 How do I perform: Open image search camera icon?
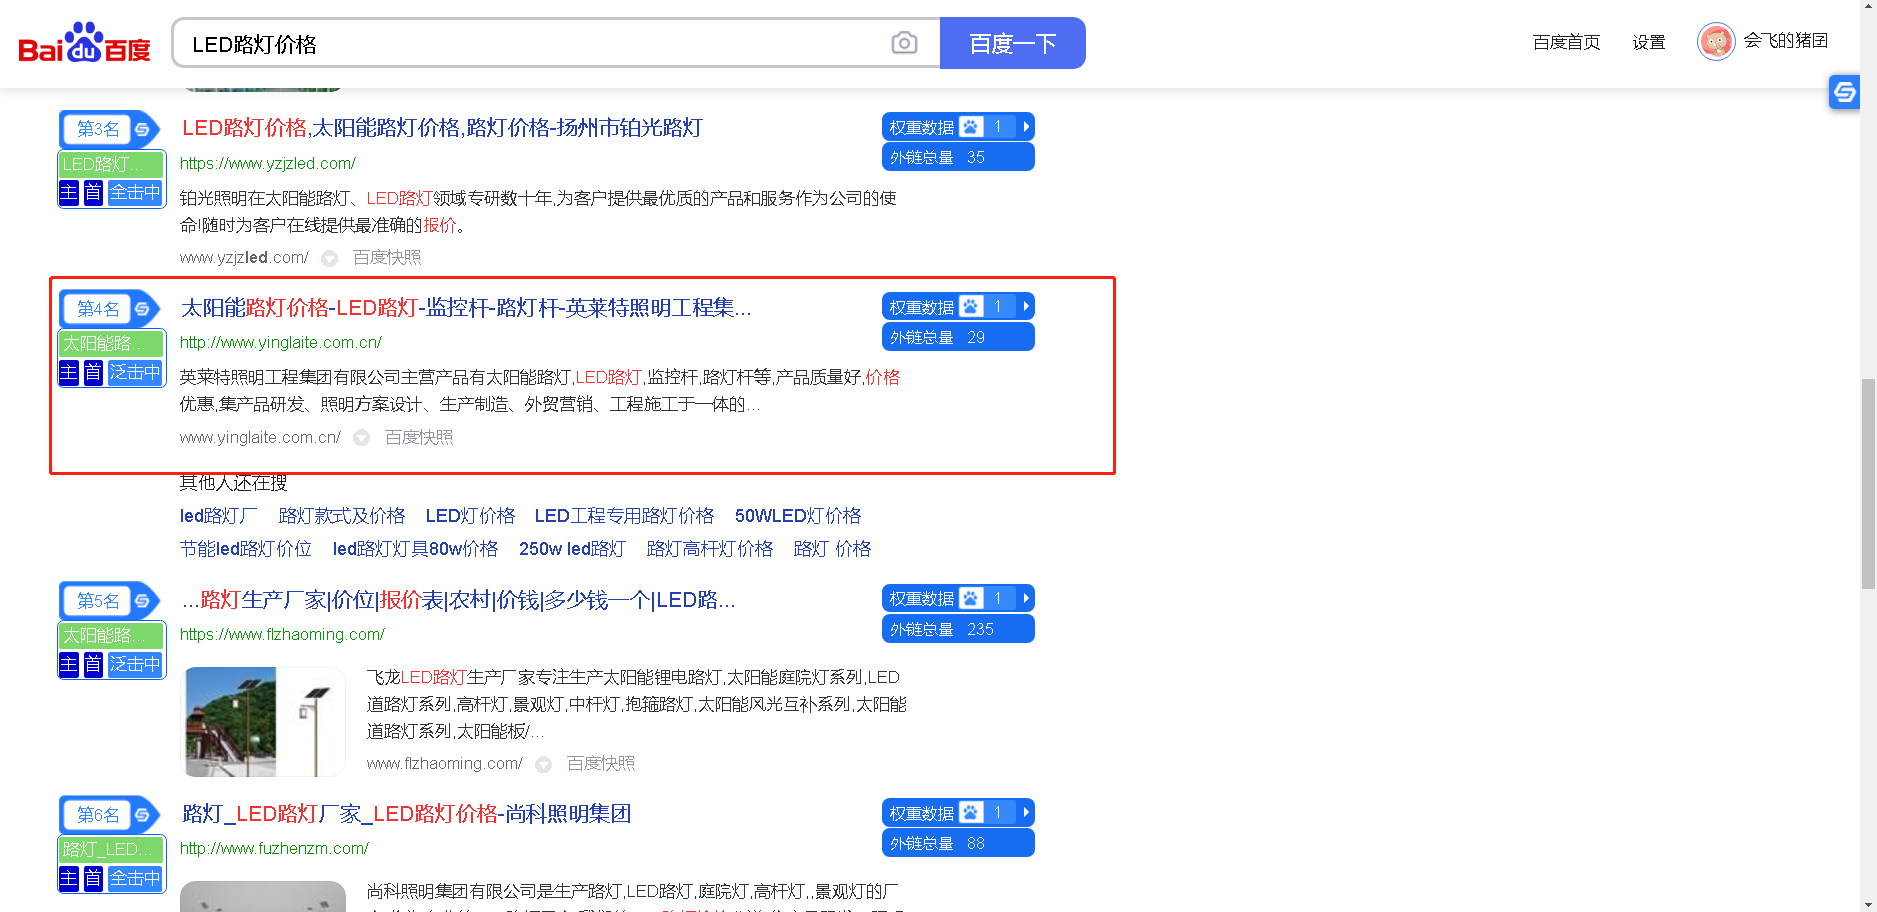point(904,43)
